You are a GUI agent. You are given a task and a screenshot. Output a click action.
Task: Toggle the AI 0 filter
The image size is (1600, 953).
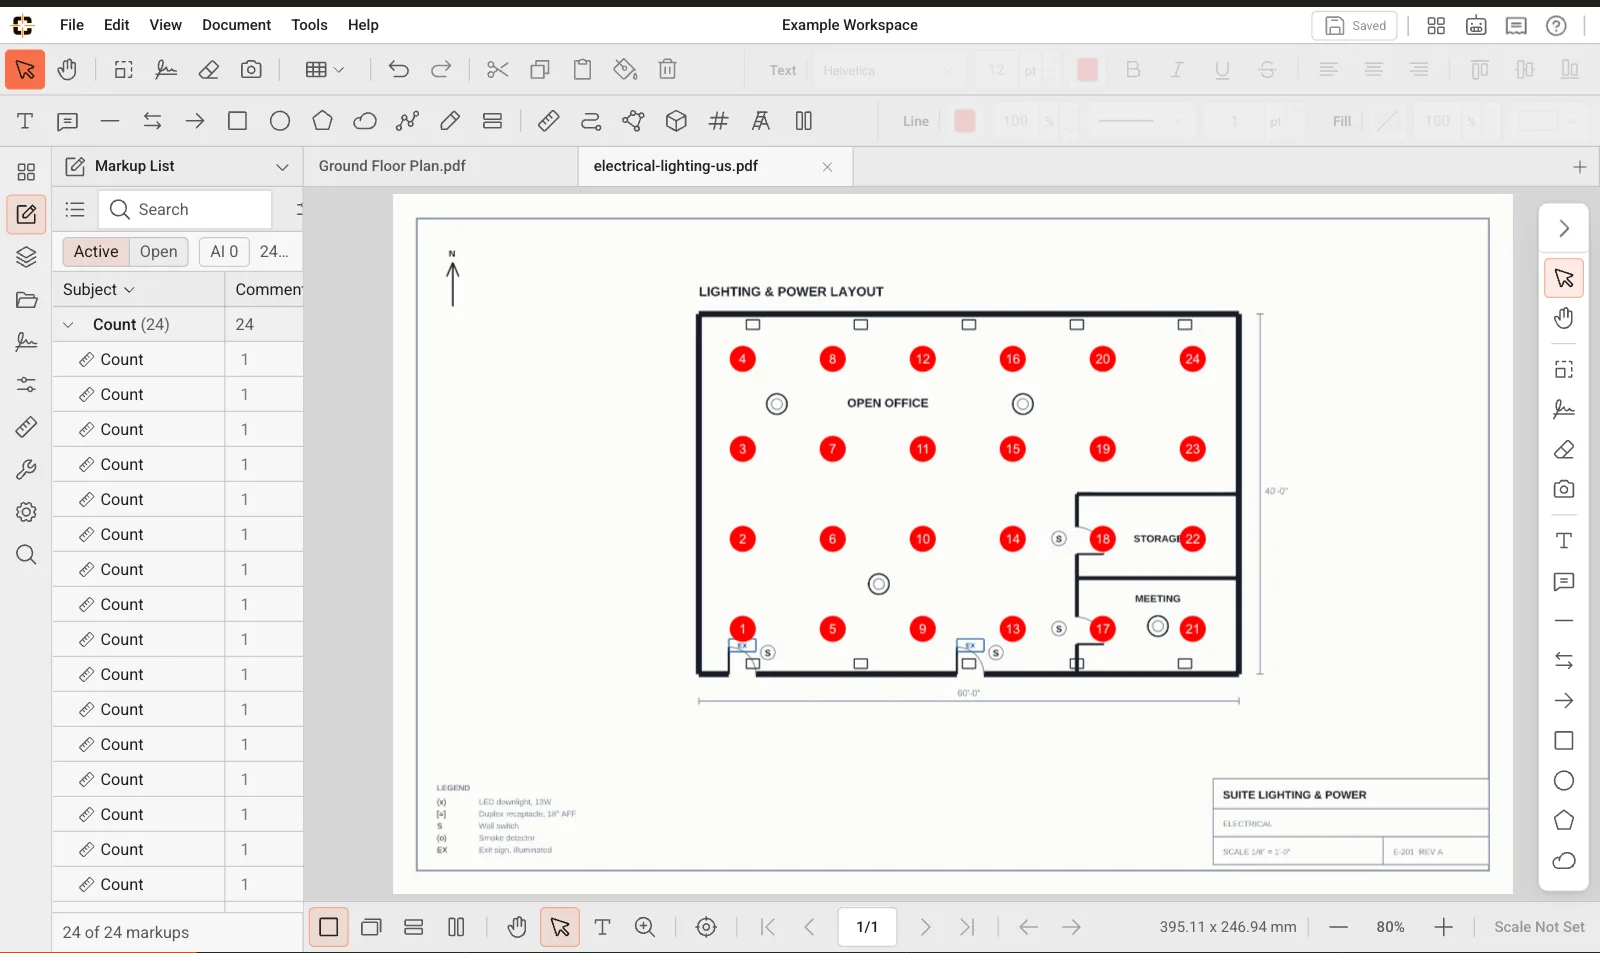224,252
